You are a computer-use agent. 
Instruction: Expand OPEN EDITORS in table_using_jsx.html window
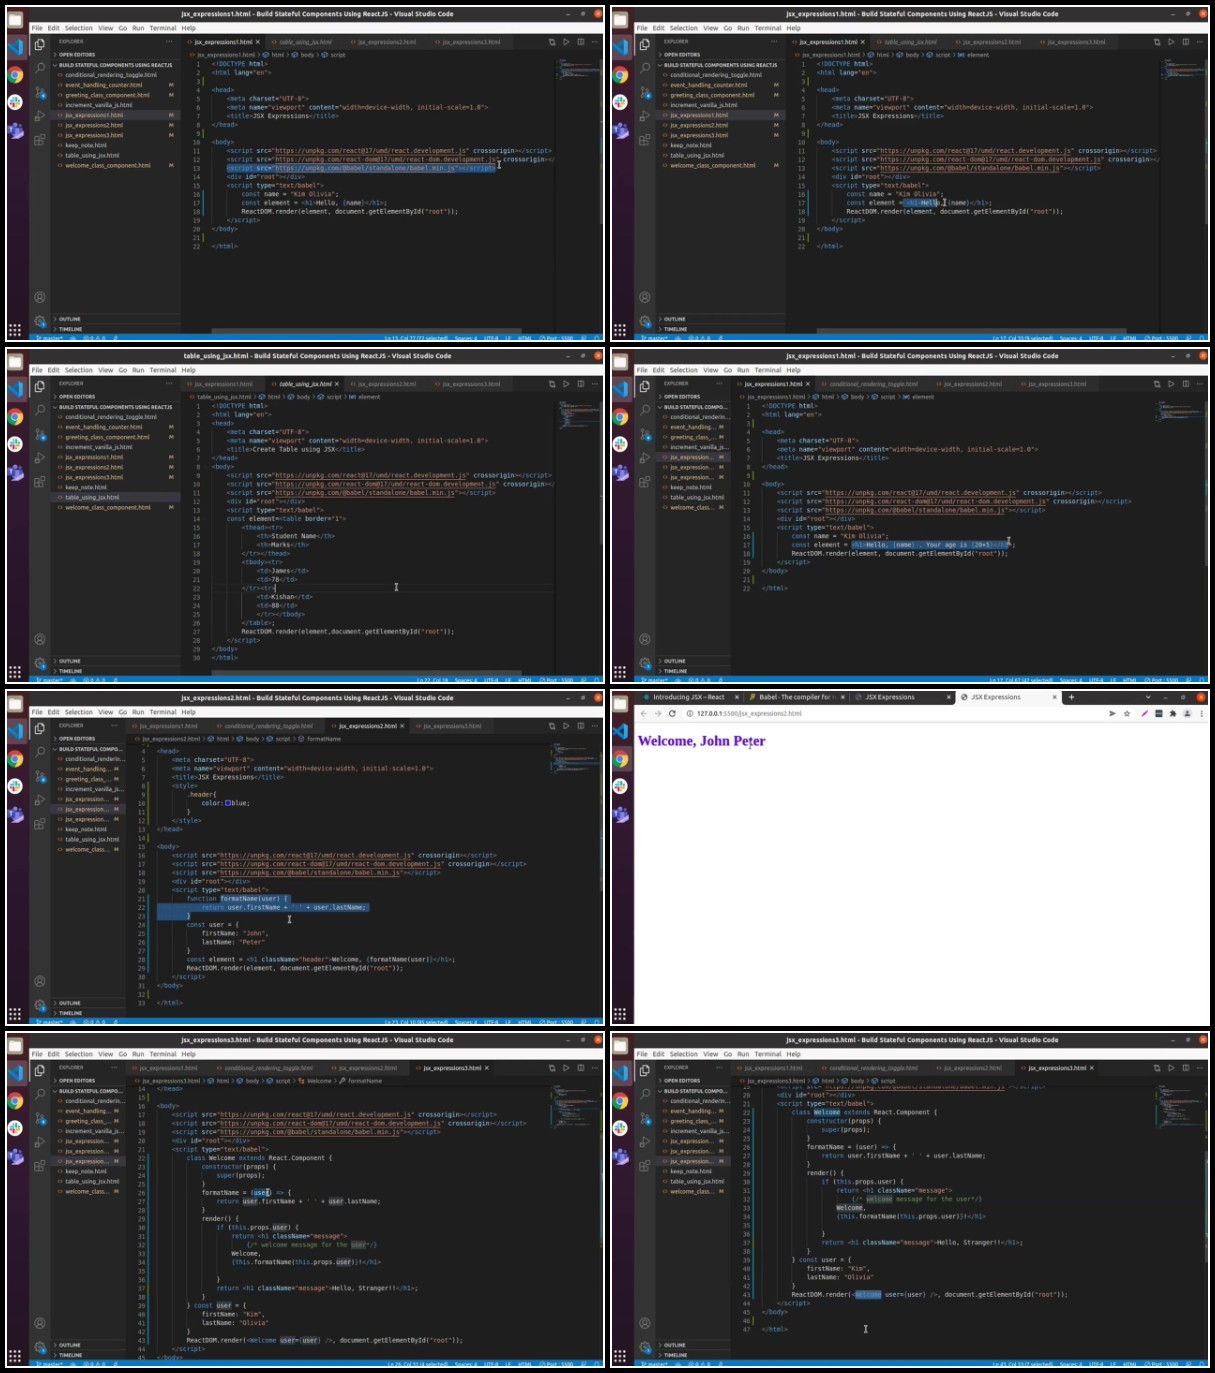[x=117, y=397]
